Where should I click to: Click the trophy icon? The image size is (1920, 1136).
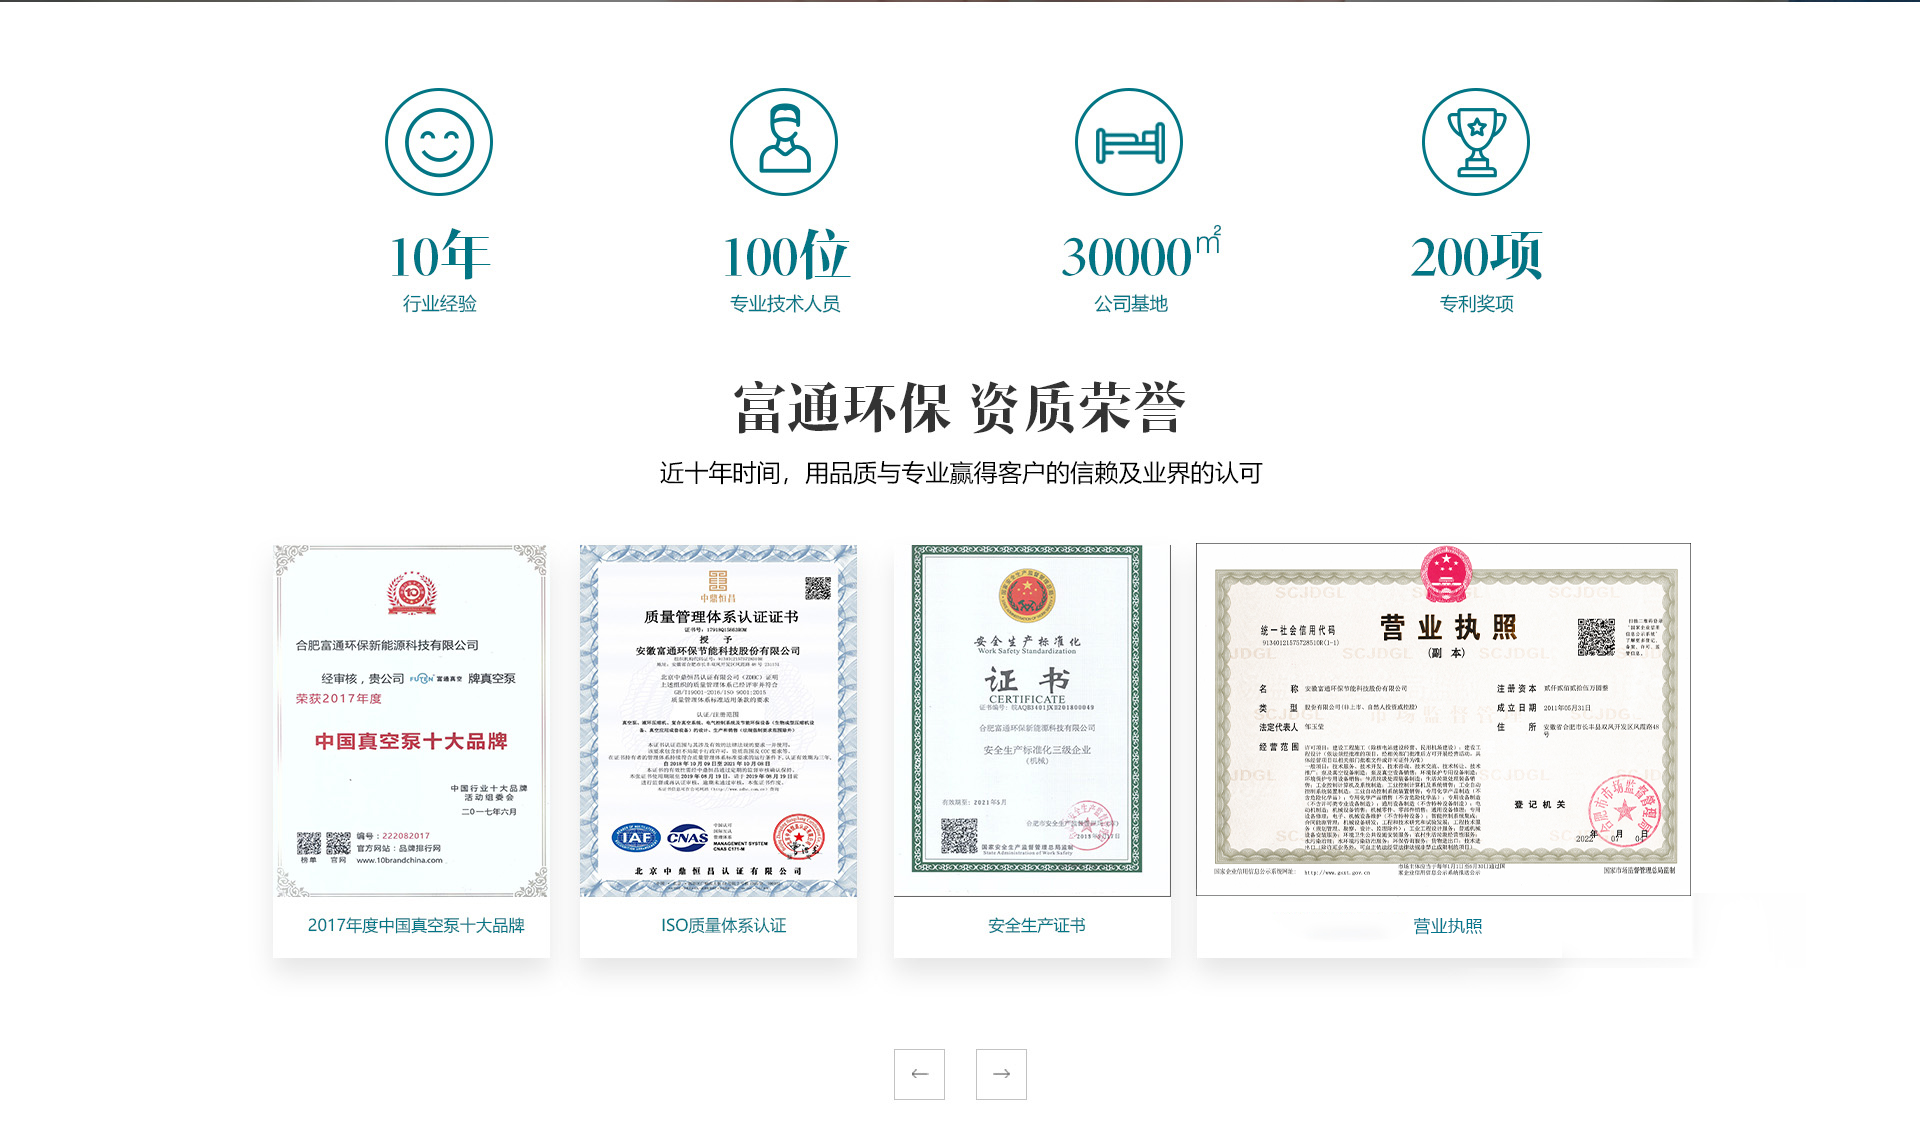tap(1475, 142)
